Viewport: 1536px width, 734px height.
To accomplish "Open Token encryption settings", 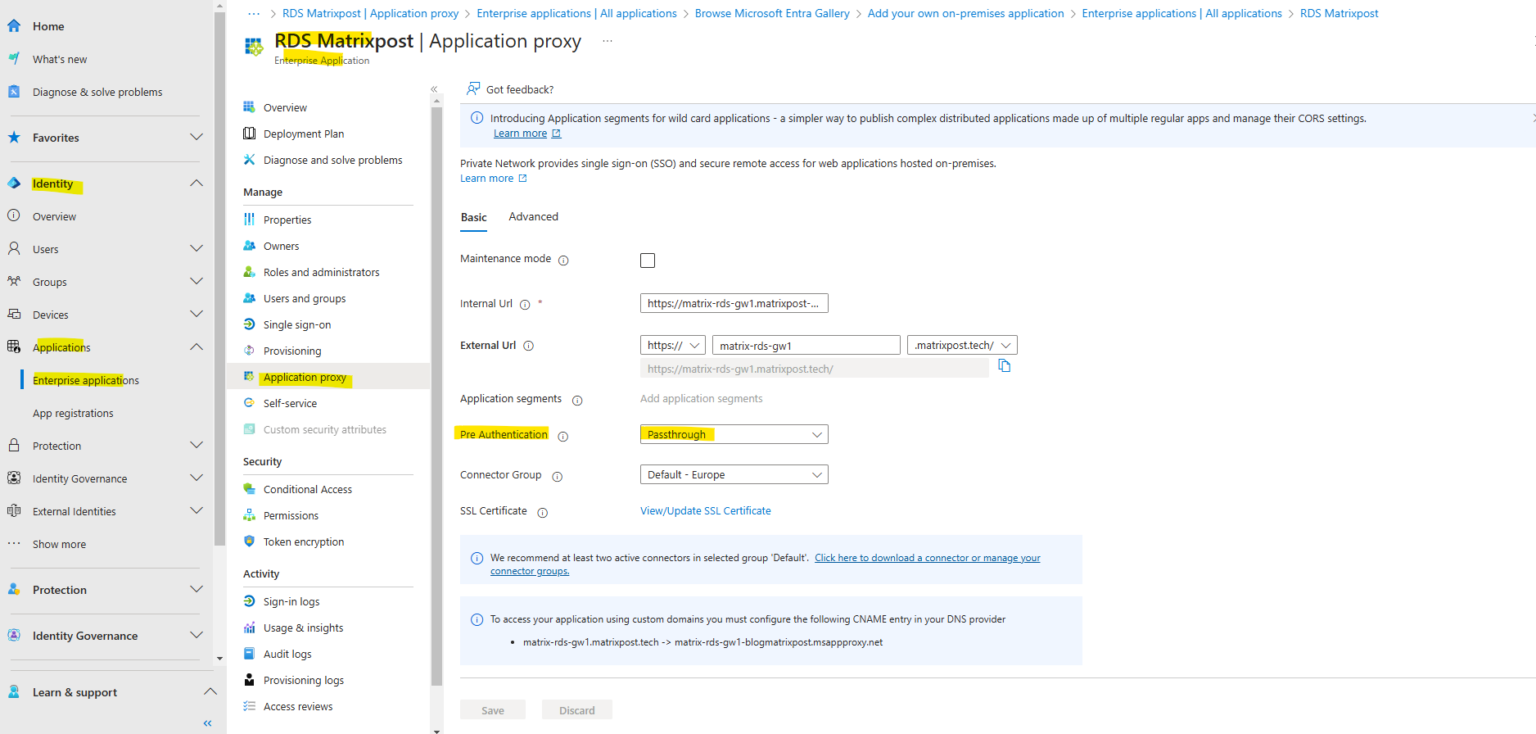I will tap(300, 541).
